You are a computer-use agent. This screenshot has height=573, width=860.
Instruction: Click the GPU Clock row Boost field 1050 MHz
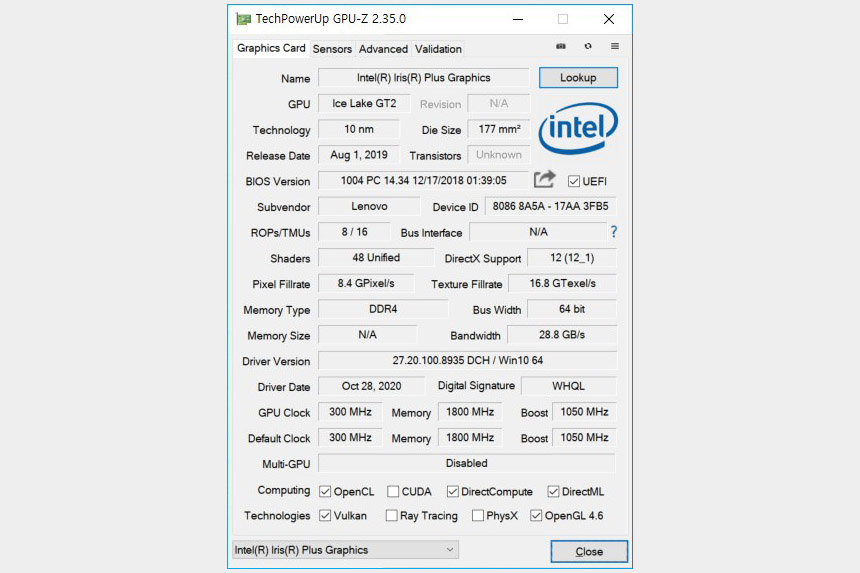coord(584,412)
